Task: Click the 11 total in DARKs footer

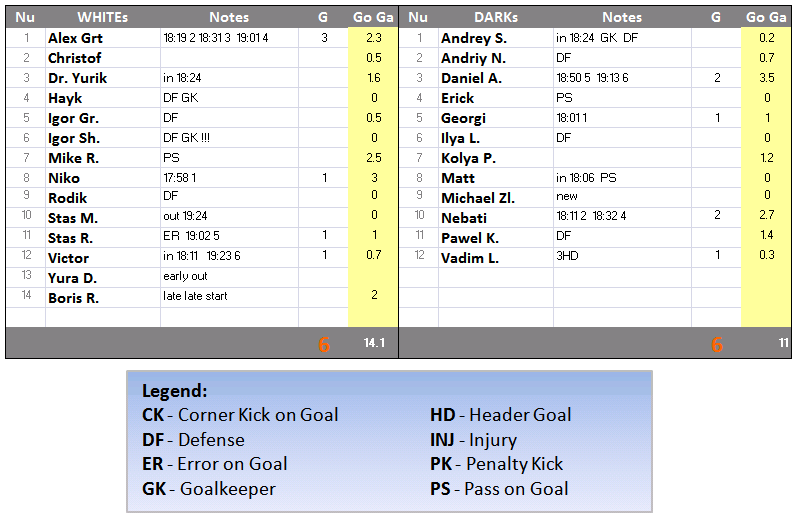Action: [784, 343]
